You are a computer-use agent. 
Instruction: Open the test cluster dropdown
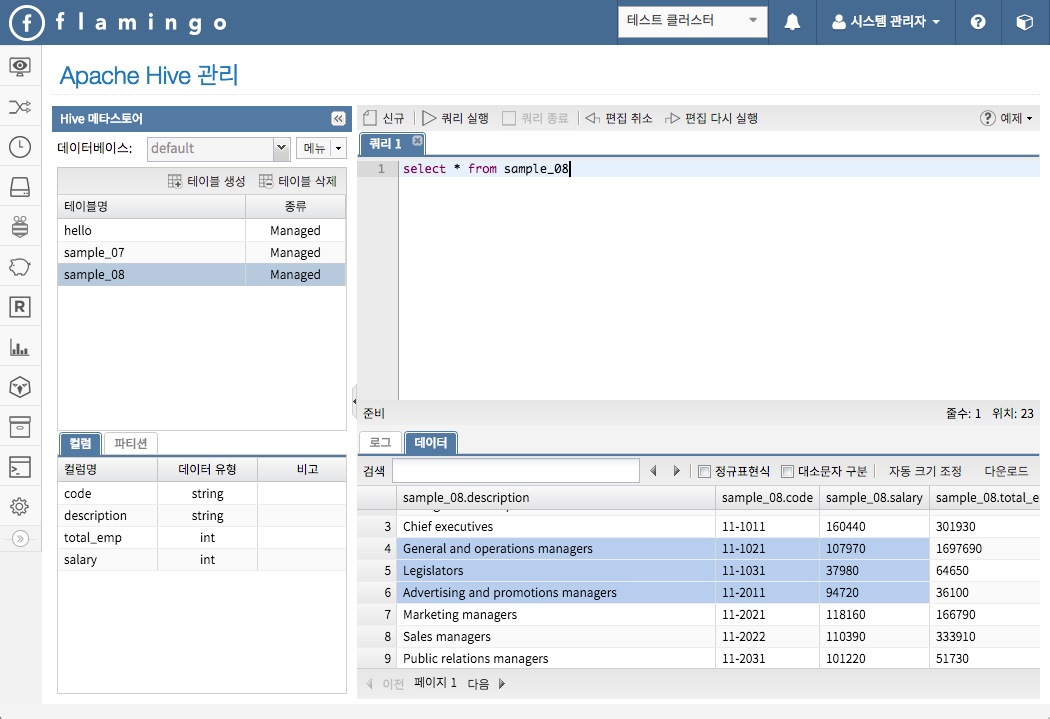(692, 21)
